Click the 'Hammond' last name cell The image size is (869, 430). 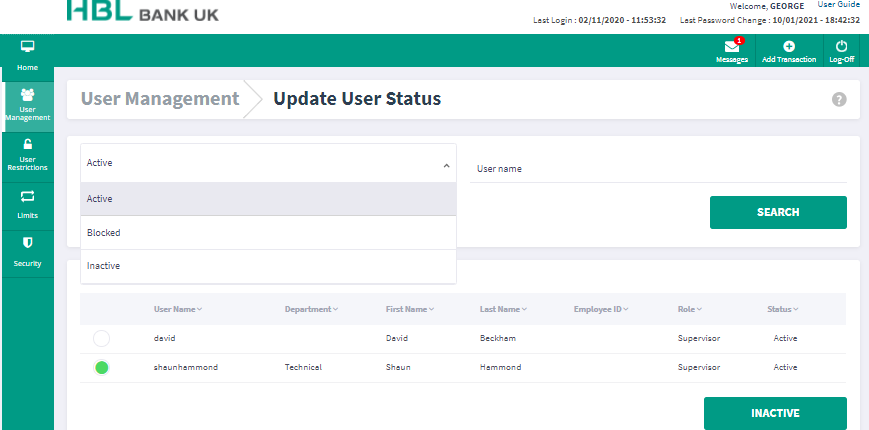click(500, 367)
